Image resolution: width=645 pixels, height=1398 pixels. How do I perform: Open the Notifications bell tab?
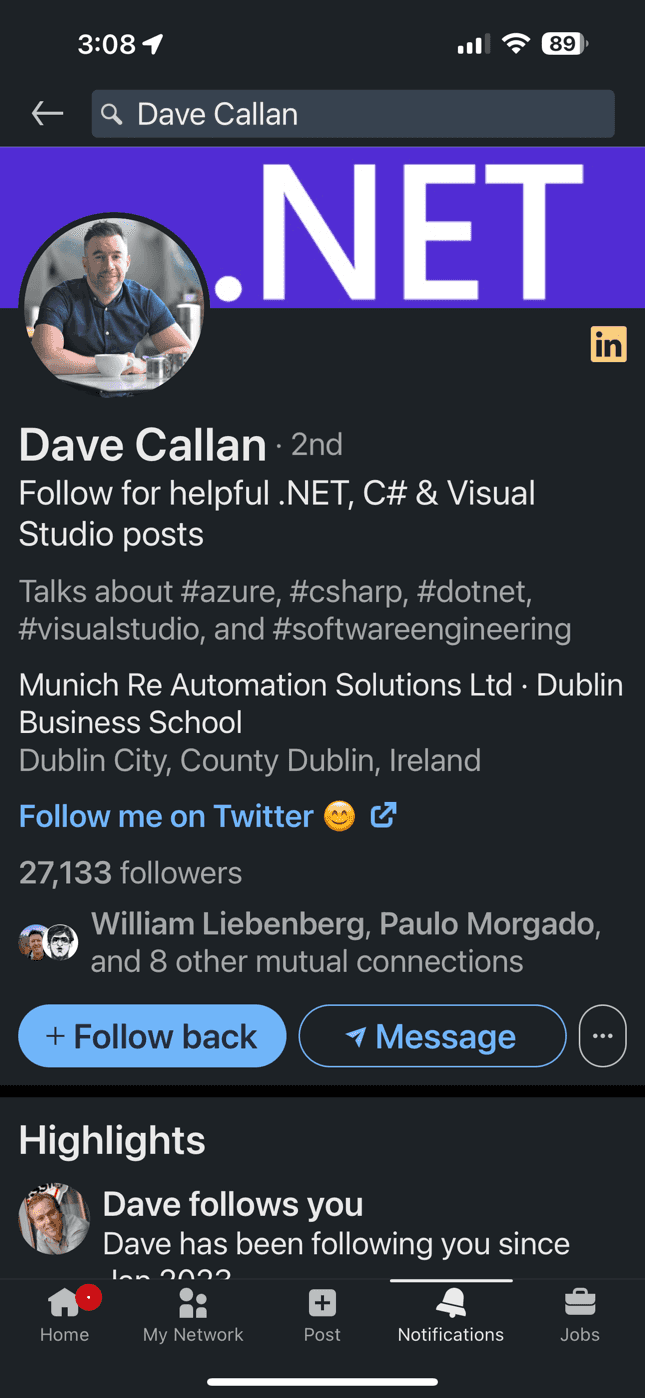(x=451, y=1314)
